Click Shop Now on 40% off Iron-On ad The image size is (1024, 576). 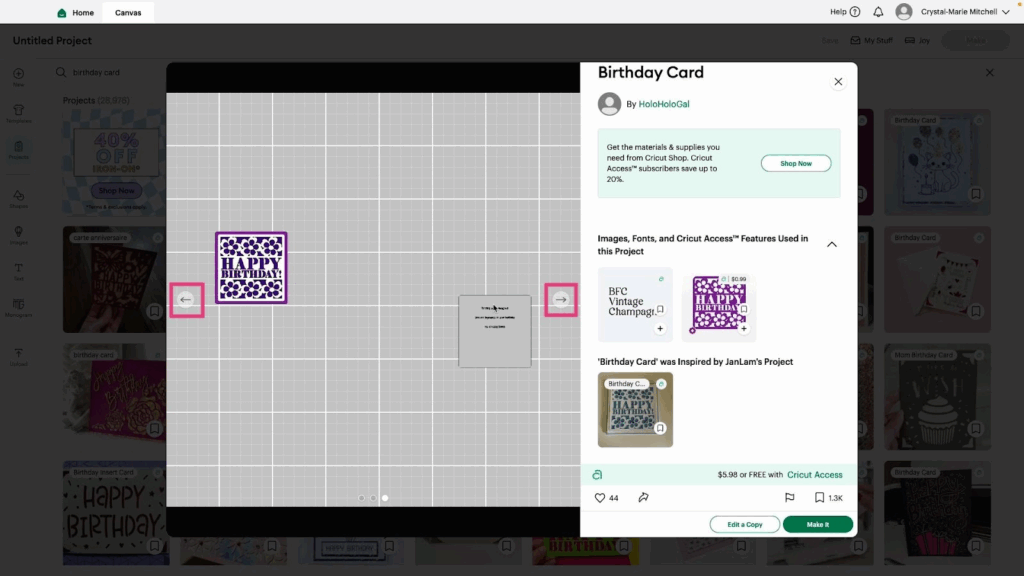[116, 191]
